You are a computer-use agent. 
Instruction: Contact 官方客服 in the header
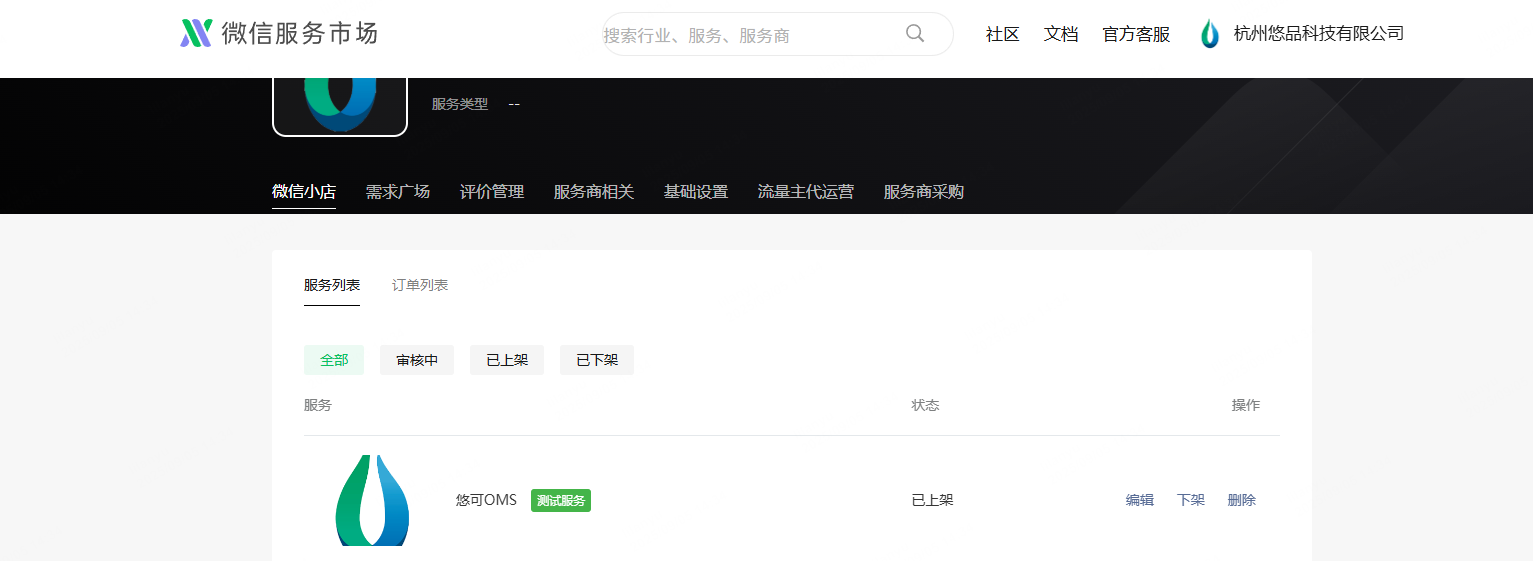pos(1136,34)
